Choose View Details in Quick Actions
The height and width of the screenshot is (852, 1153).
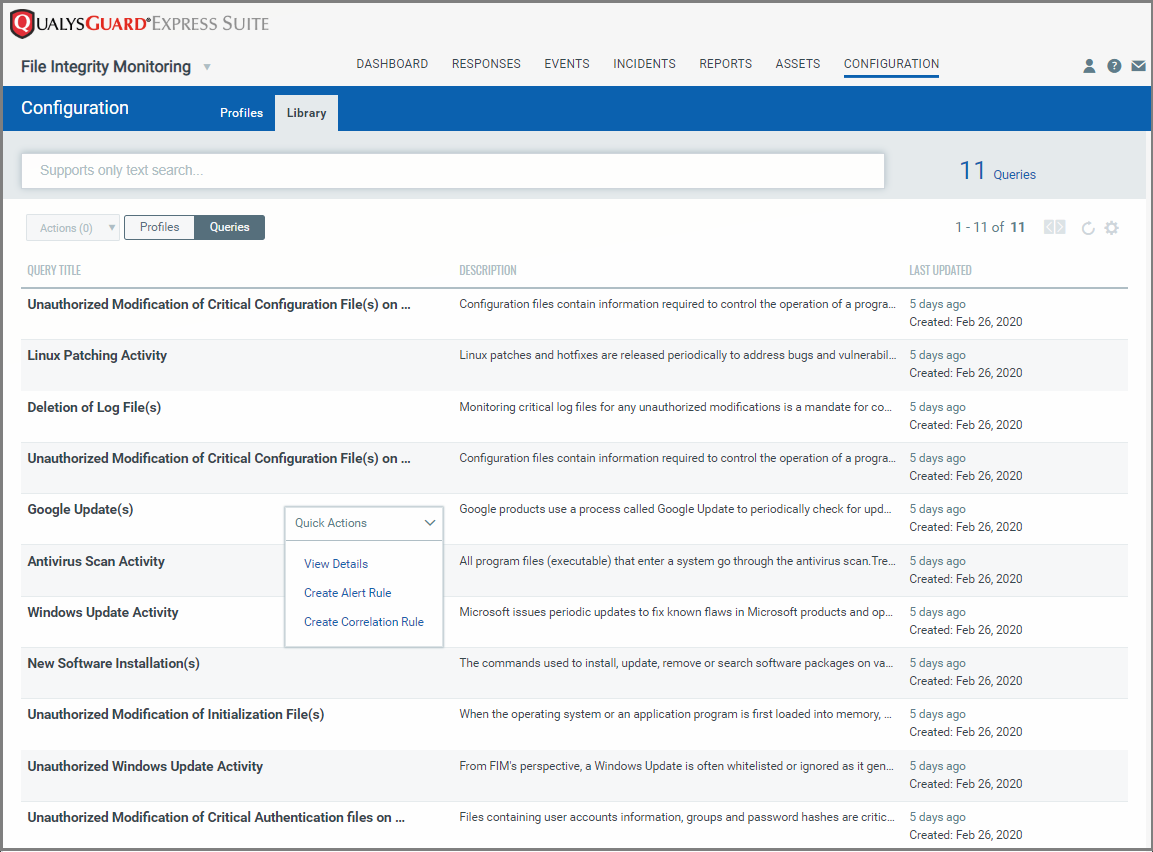[x=336, y=564]
